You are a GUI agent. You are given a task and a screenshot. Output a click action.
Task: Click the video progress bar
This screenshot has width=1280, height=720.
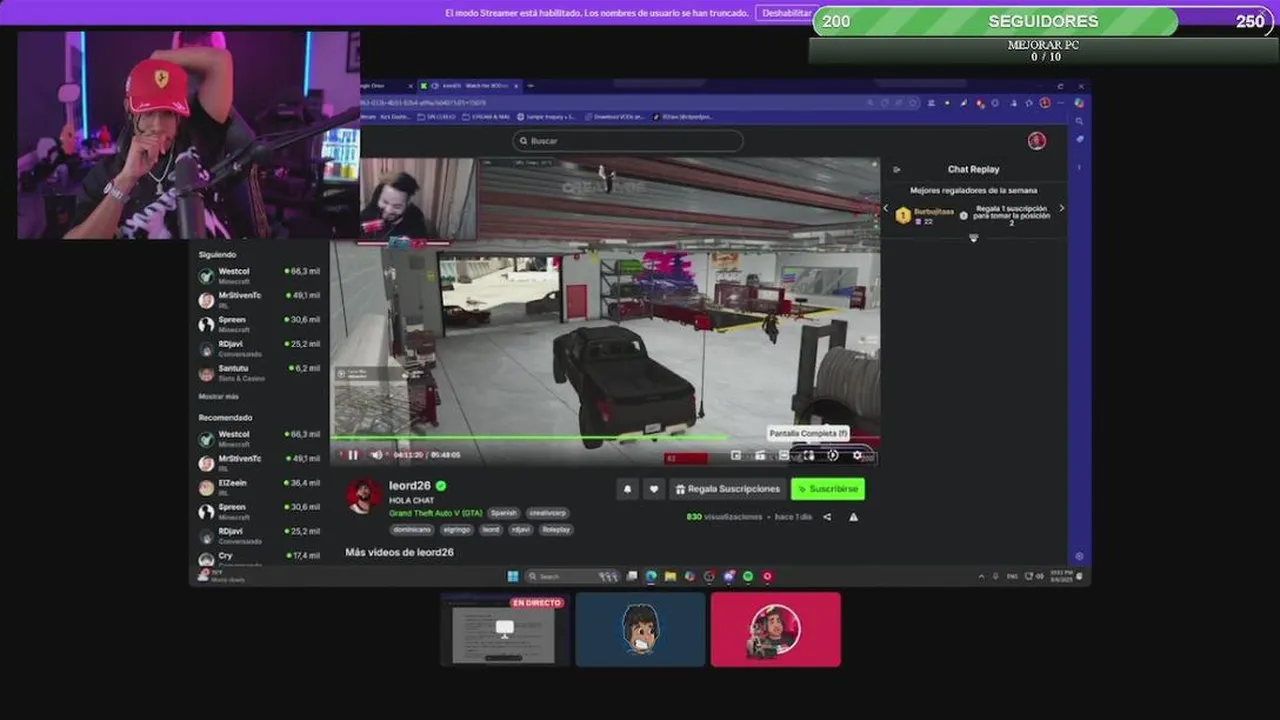point(605,437)
